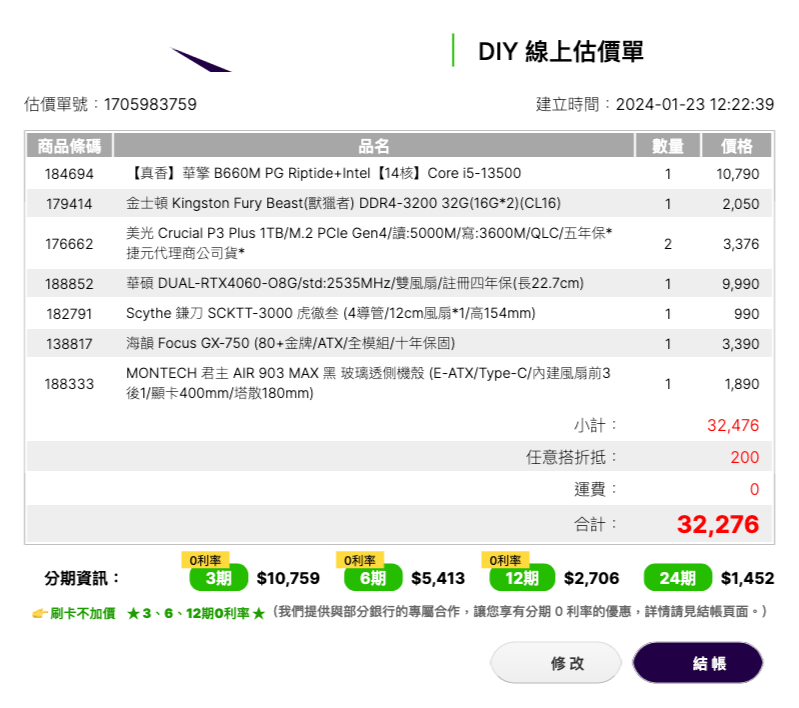Click the 商品條碼 column header
This screenshot has width=799, height=708.
[69, 147]
